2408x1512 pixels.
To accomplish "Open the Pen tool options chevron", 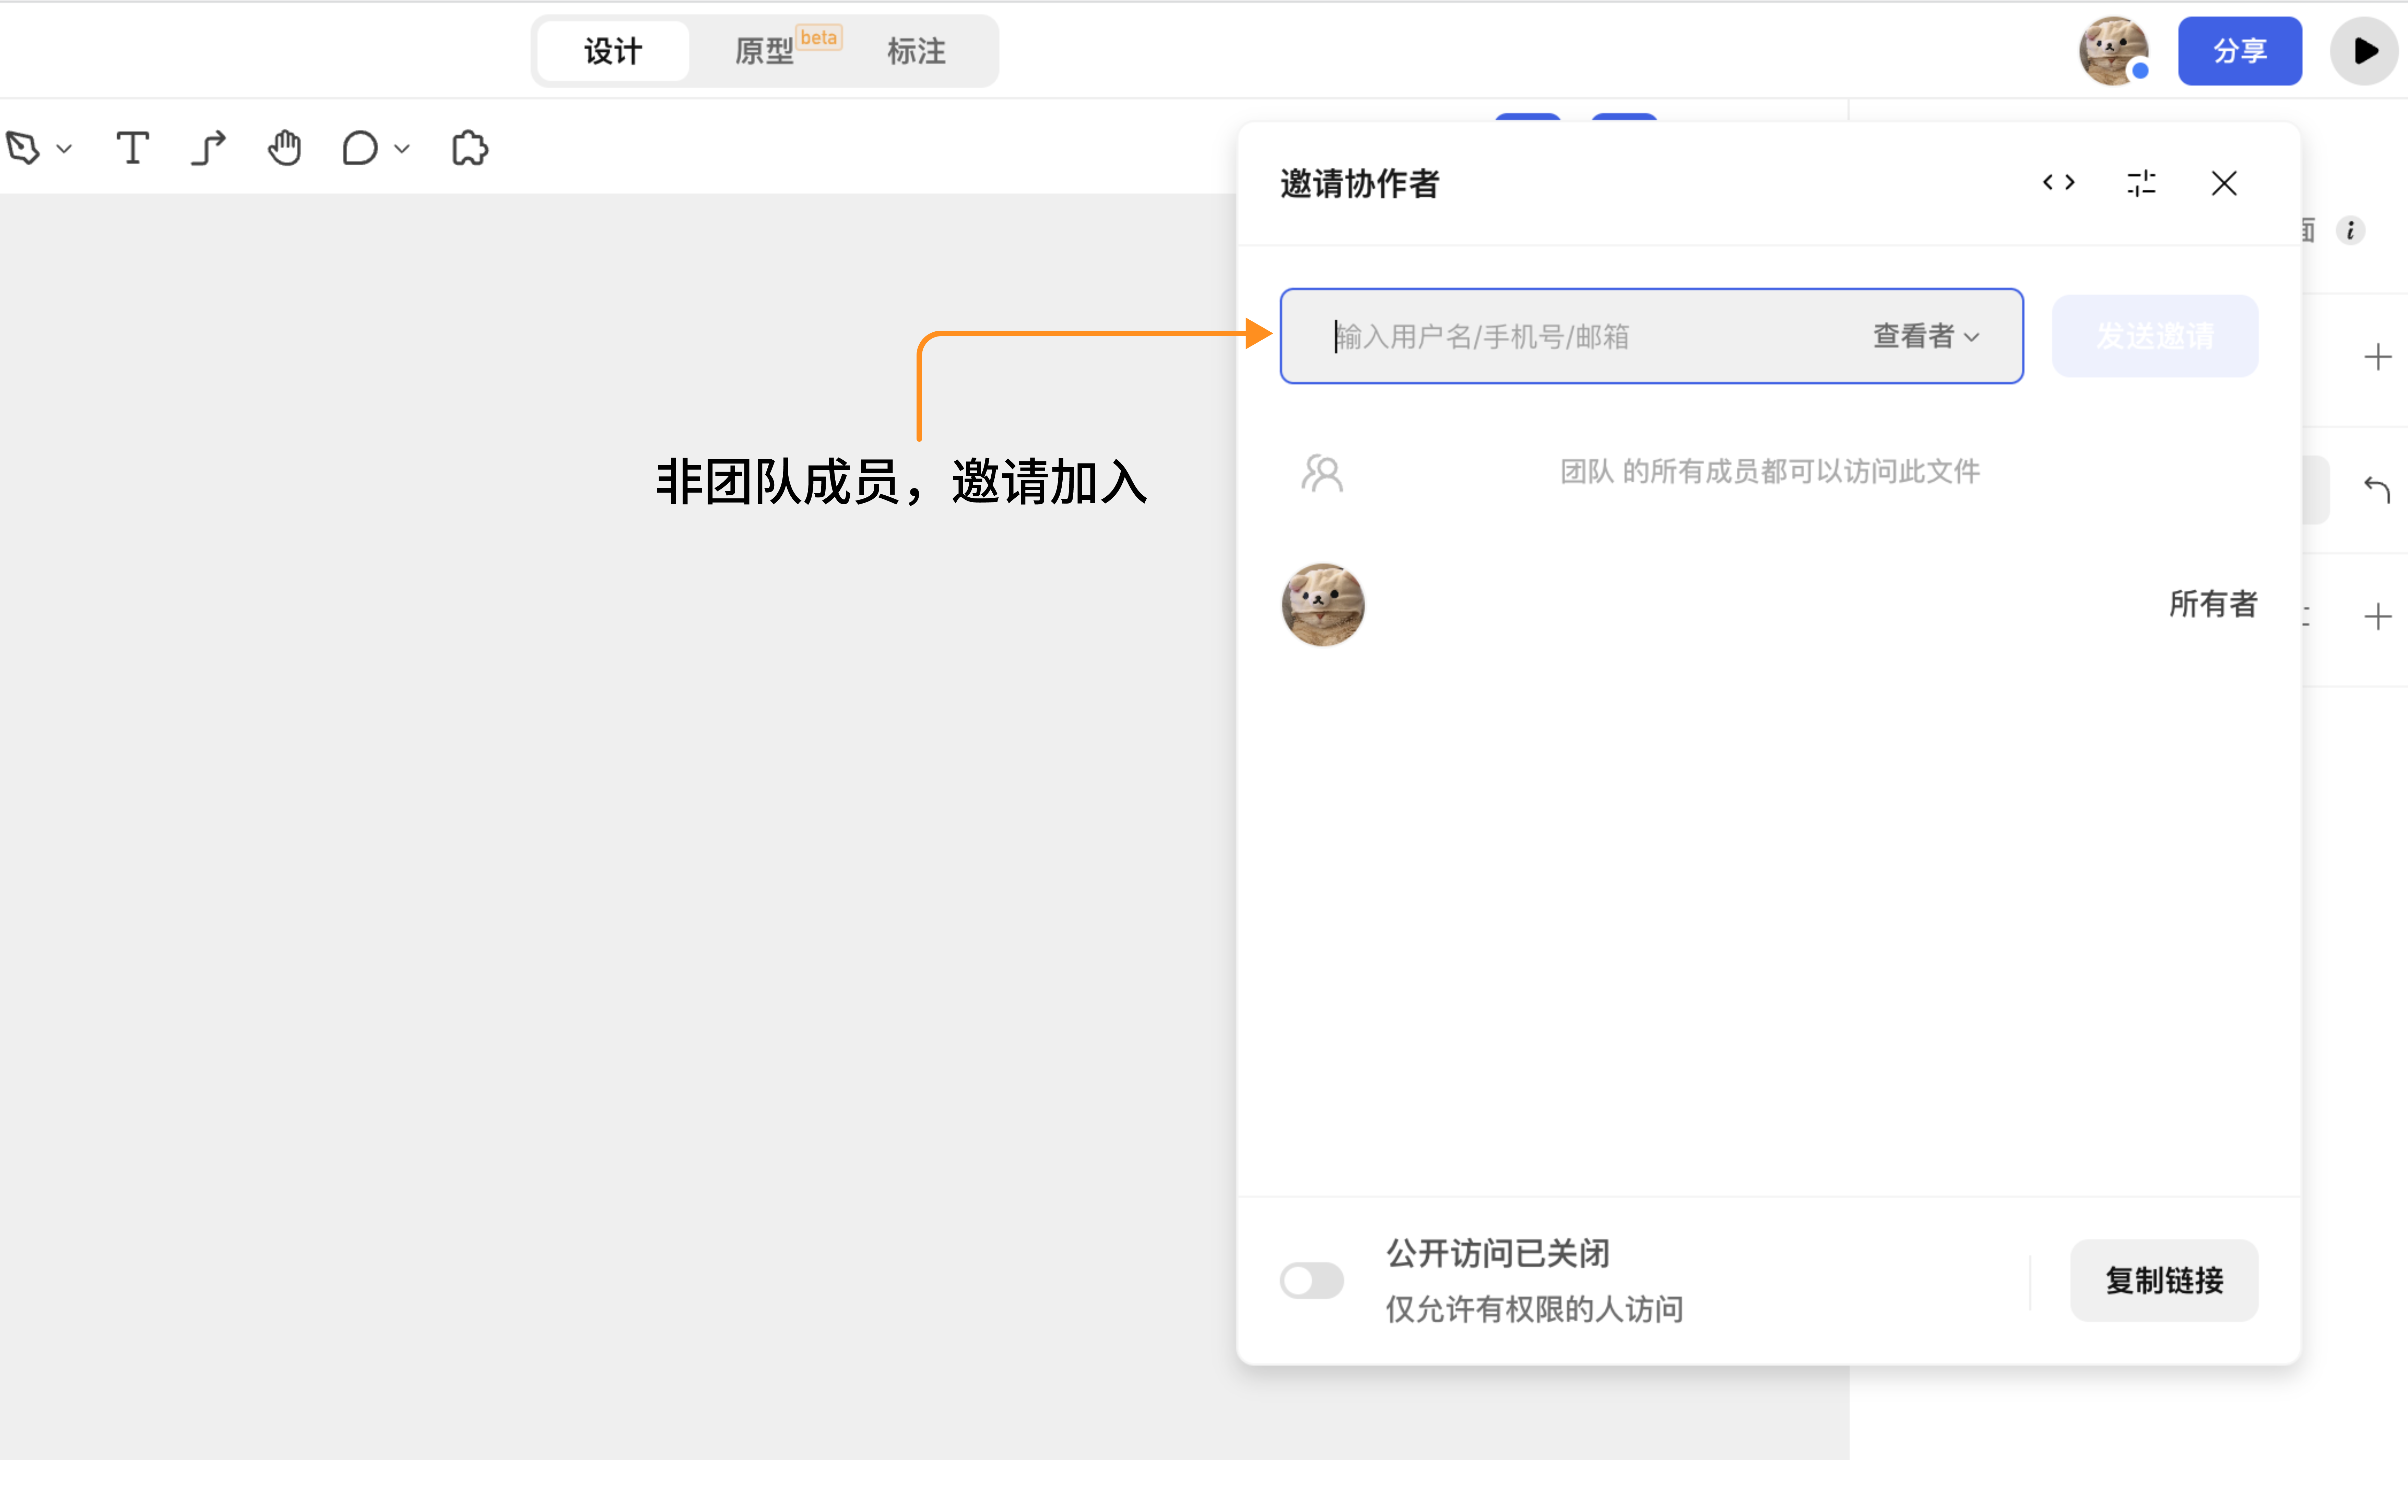I will pos(65,149).
